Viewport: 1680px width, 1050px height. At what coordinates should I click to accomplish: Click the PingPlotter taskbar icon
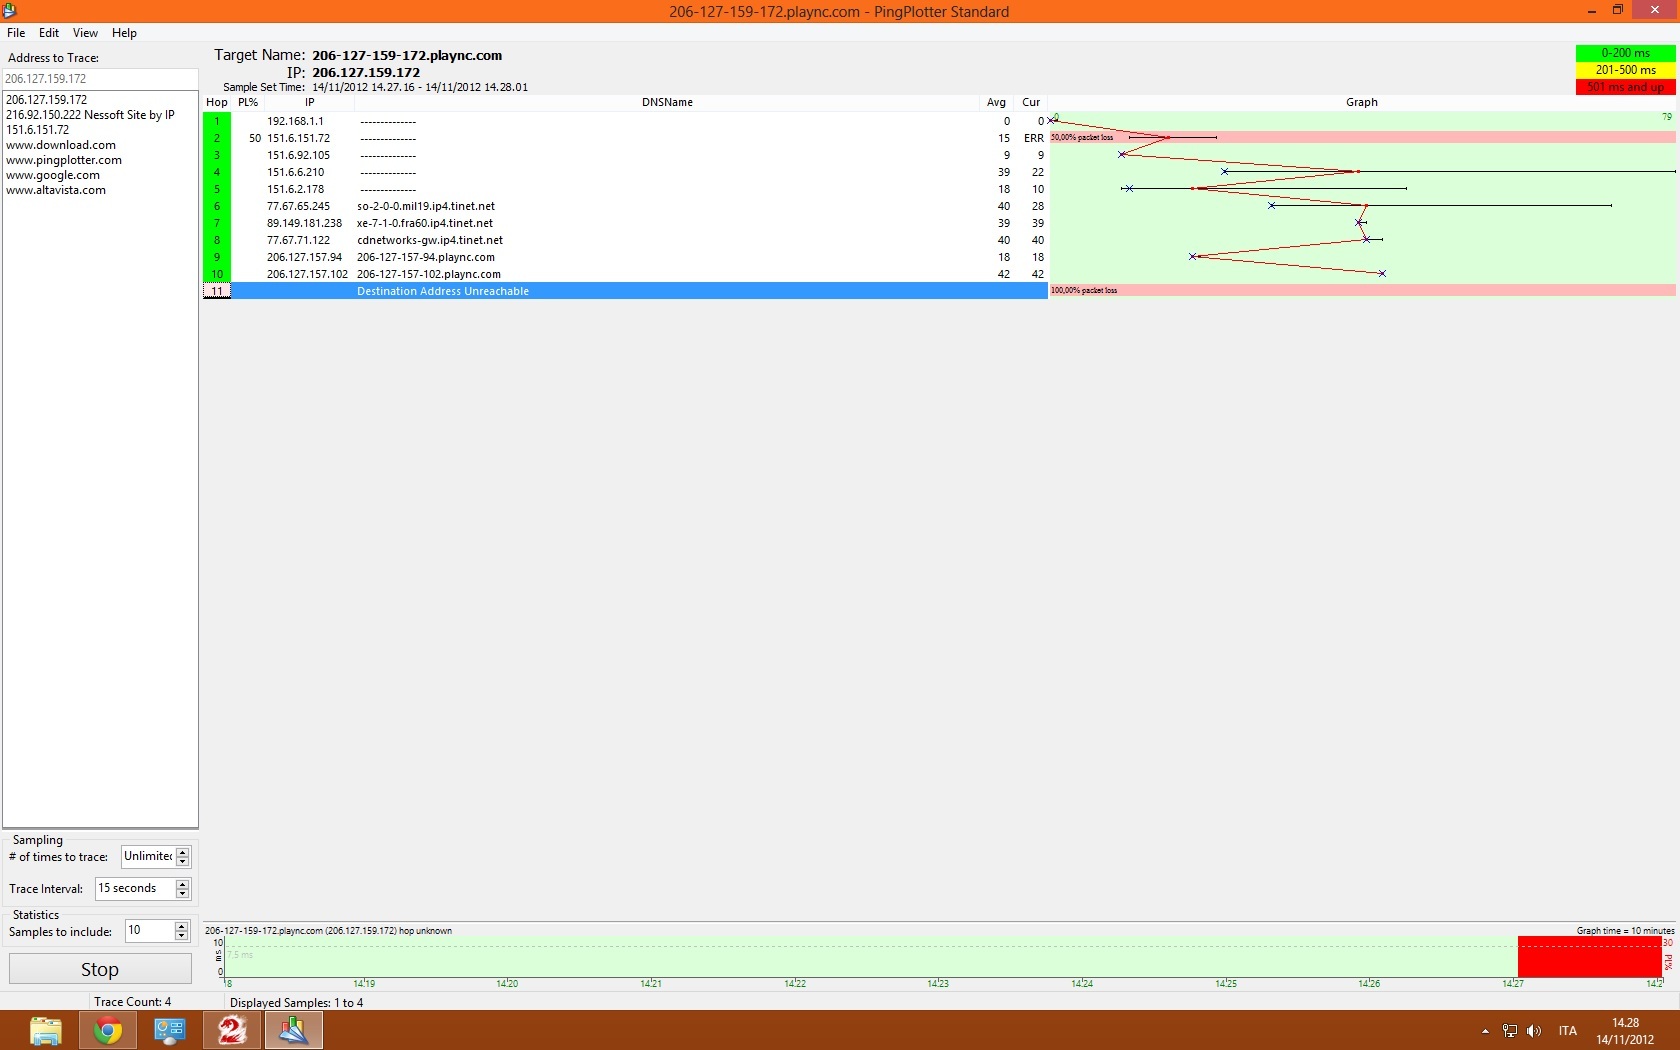click(294, 1030)
